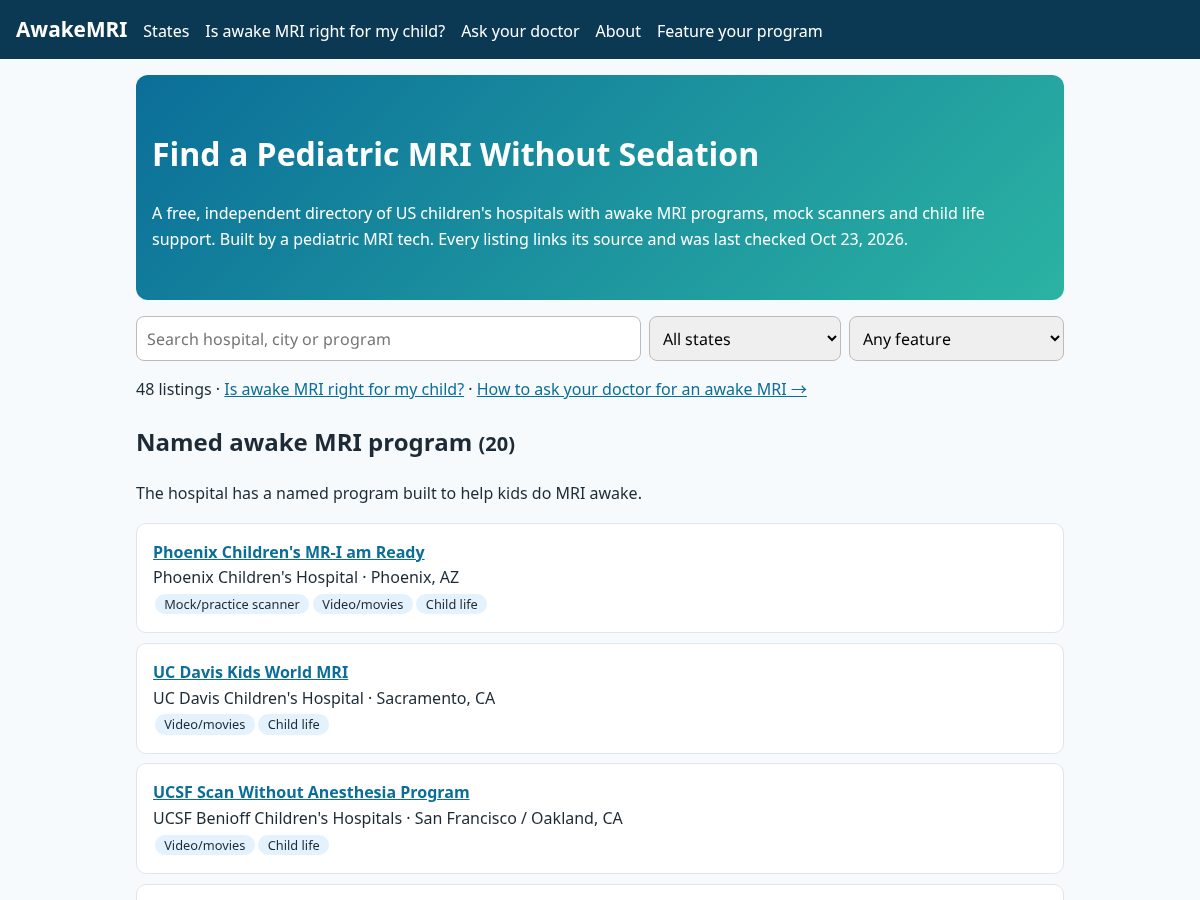1200x900 pixels.
Task: Open the About page
Action: [x=618, y=31]
